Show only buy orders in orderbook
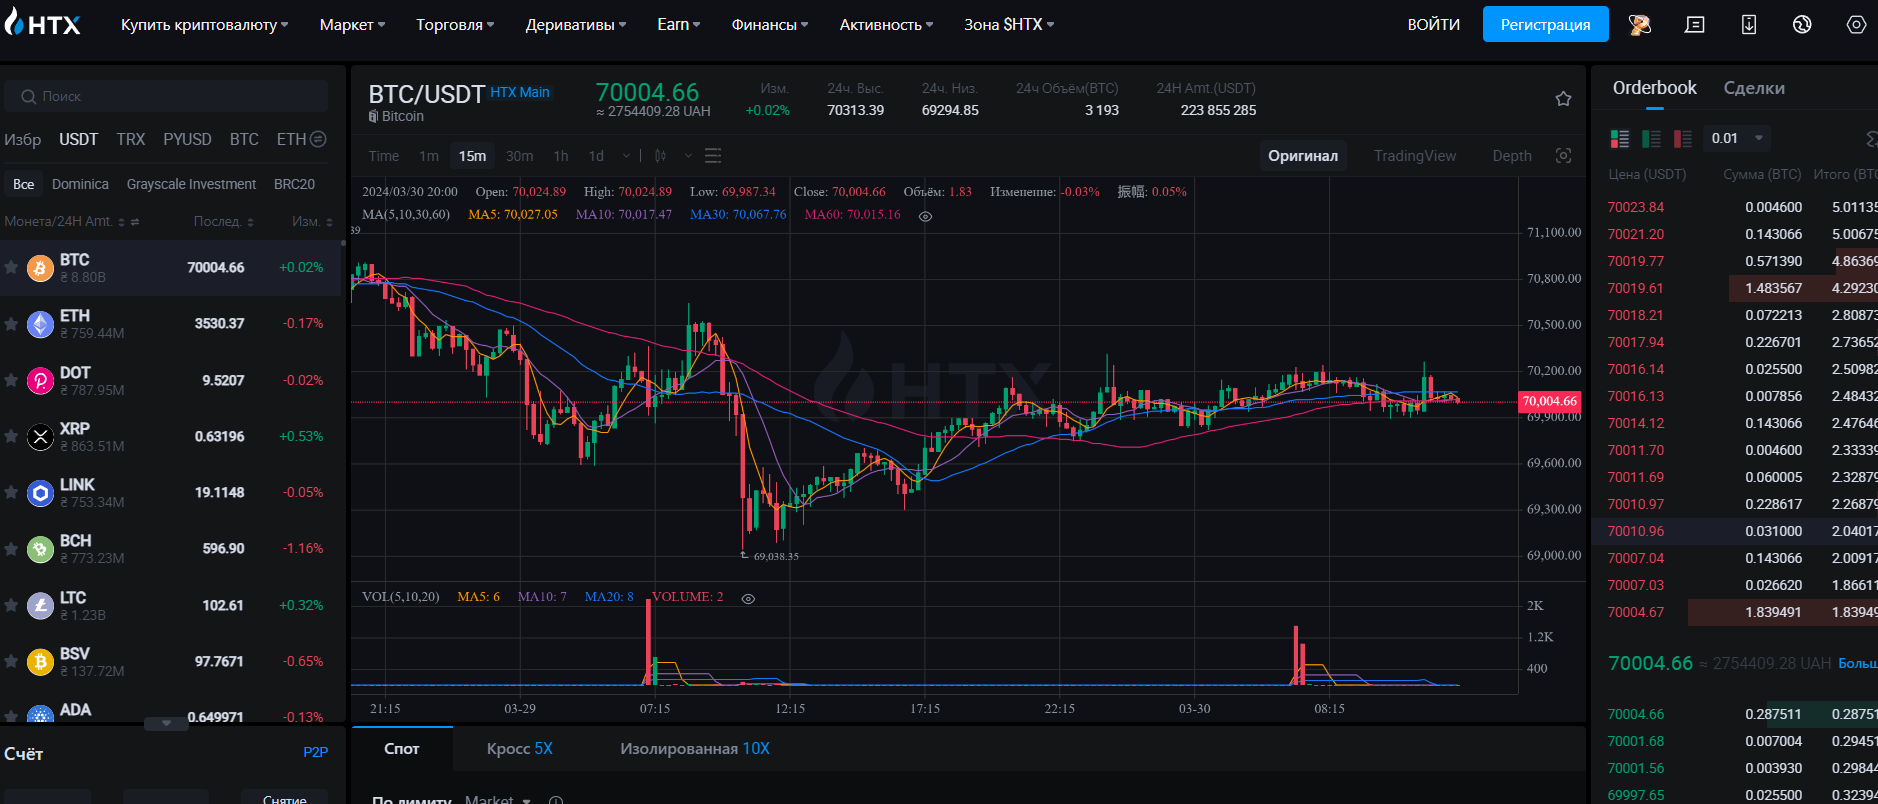 (1651, 139)
